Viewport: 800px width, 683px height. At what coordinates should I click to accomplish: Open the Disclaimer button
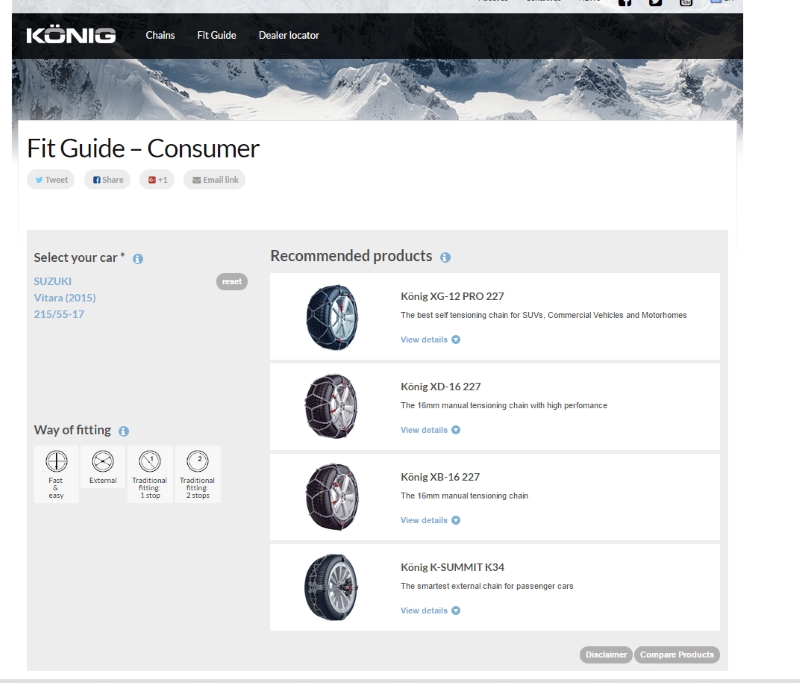click(x=606, y=654)
